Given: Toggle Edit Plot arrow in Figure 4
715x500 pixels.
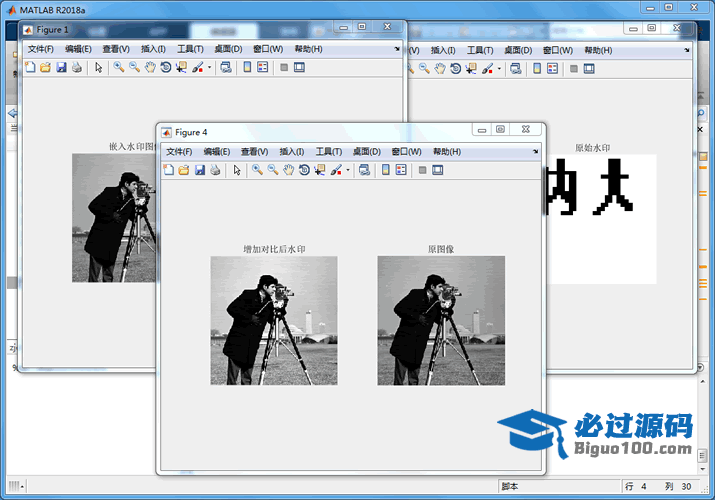Looking at the screenshot, I should 237,170.
